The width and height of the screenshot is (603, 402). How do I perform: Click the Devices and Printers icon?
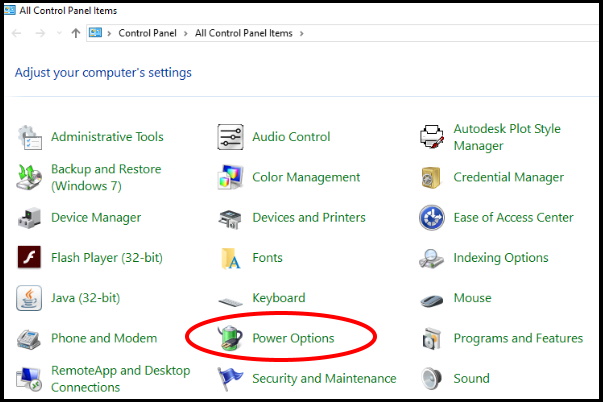[230, 219]
